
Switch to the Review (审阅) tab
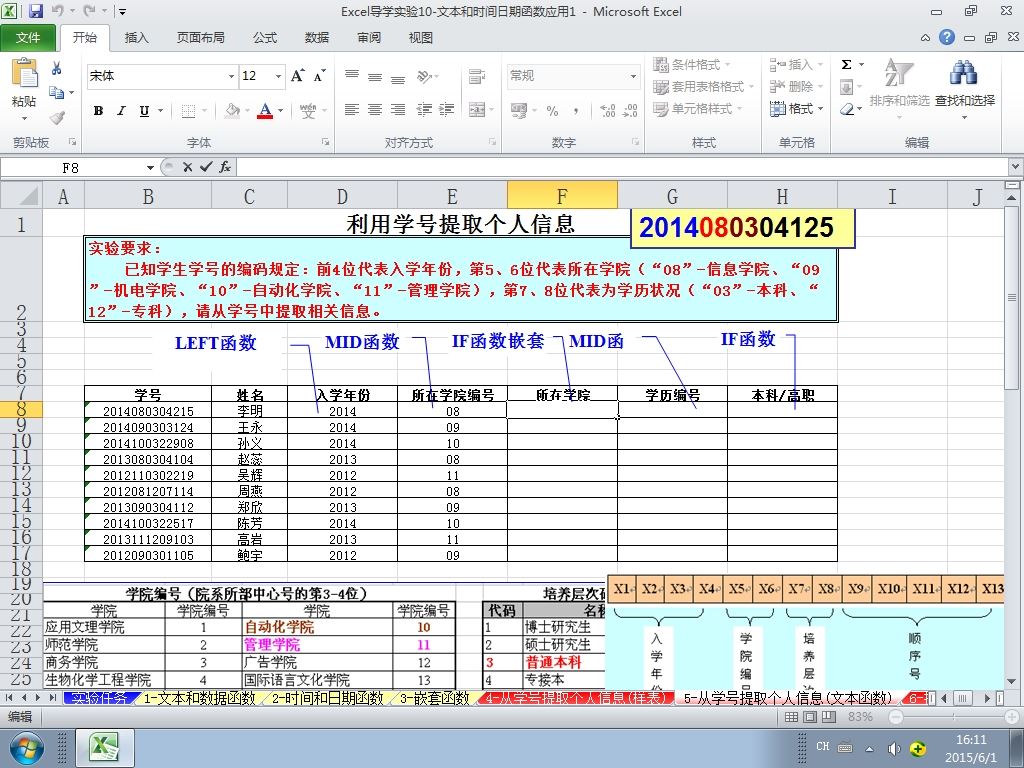pyautogui.click(x=369, y=38)
